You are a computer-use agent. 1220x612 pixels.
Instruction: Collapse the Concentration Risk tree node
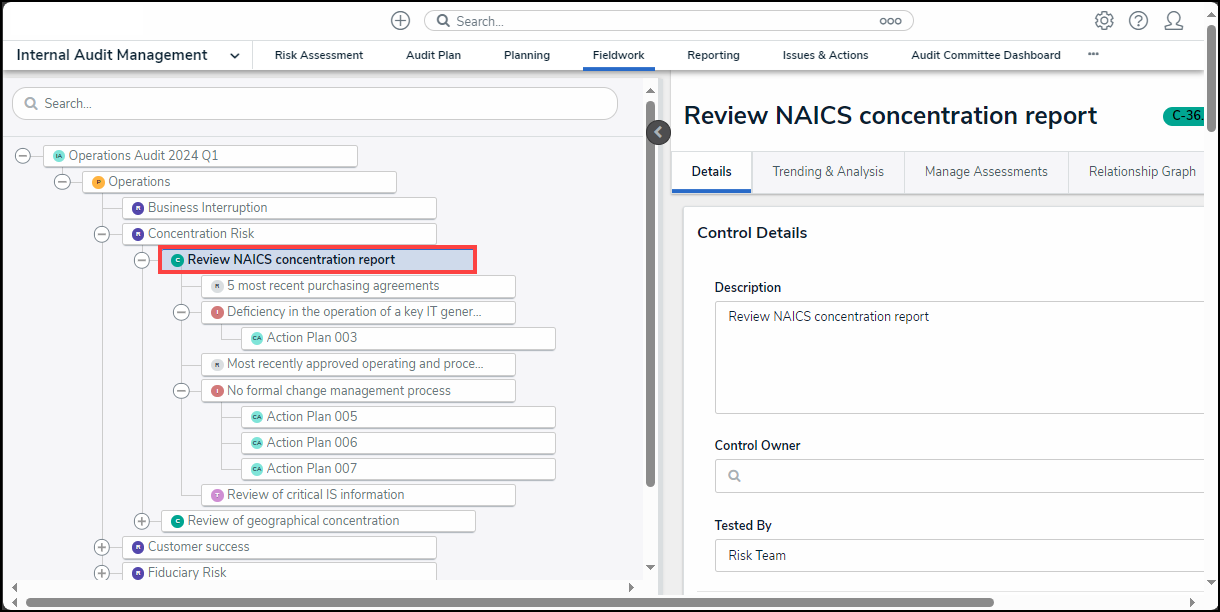click(x=102, y=234)
